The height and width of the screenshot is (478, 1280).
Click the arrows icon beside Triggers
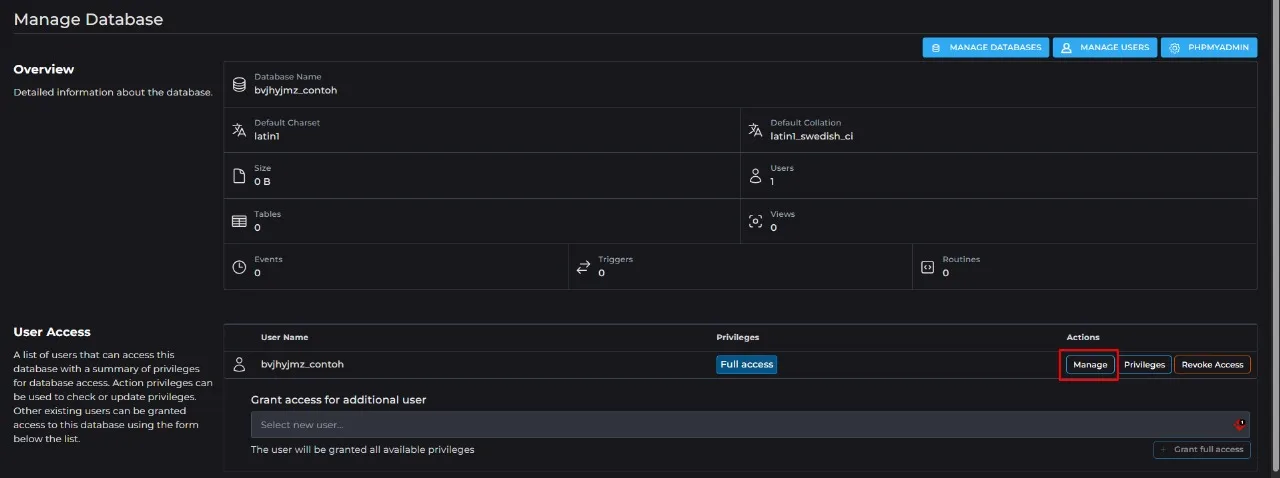(x=583, y=267)
